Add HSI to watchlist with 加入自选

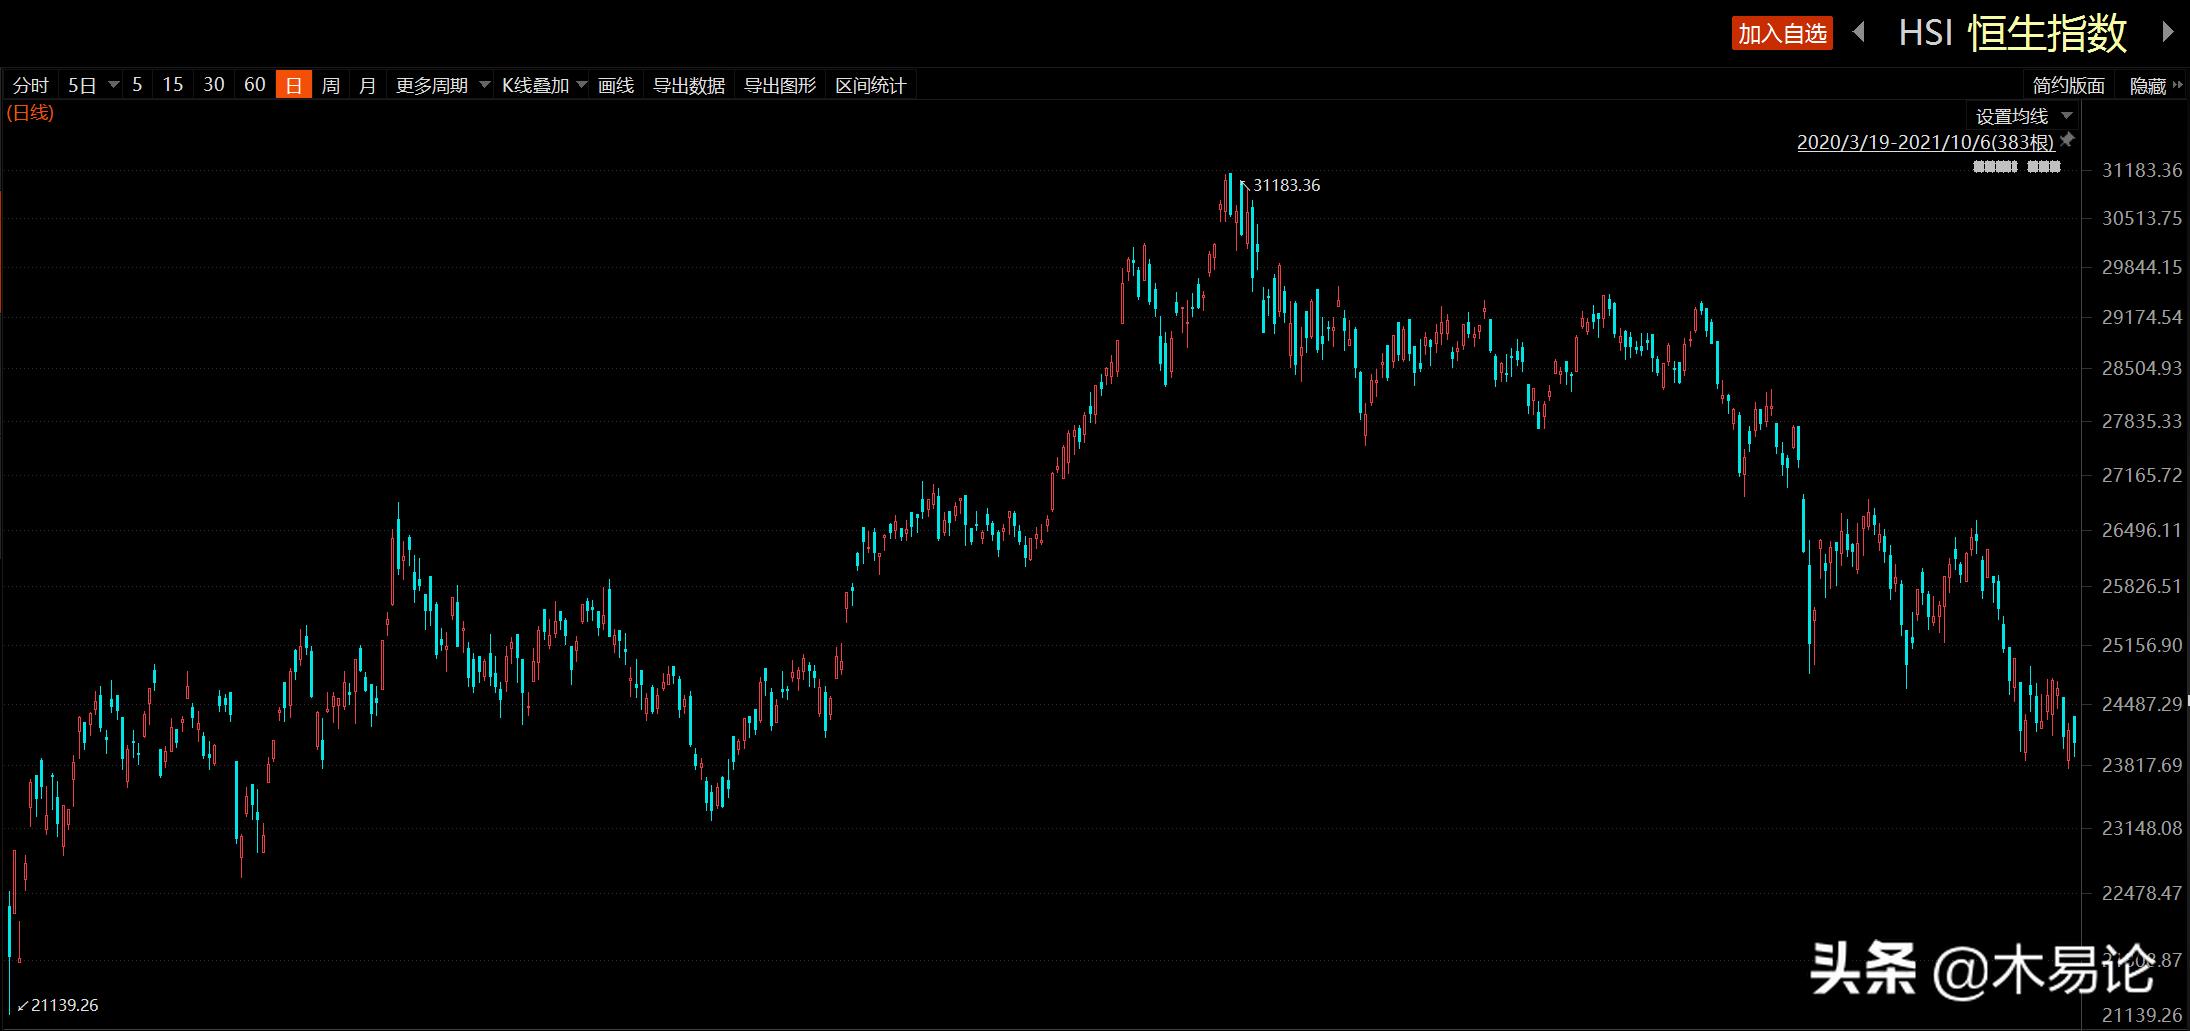[1782, 34]
